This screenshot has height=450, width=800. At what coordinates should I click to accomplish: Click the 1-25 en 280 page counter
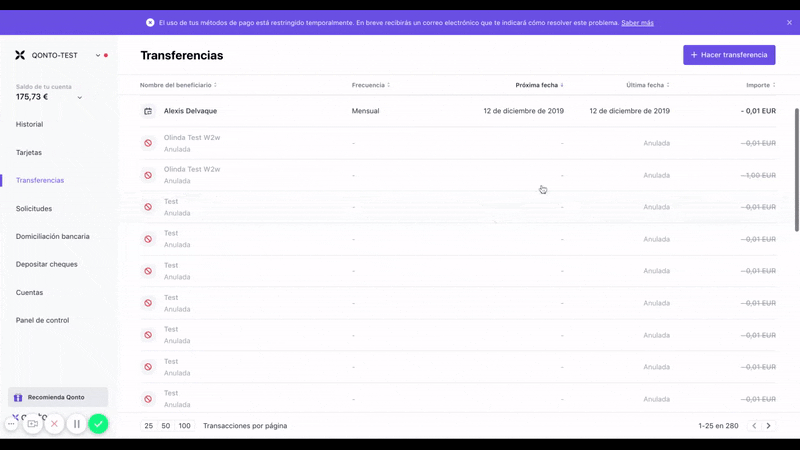click(x=718, y=426)
